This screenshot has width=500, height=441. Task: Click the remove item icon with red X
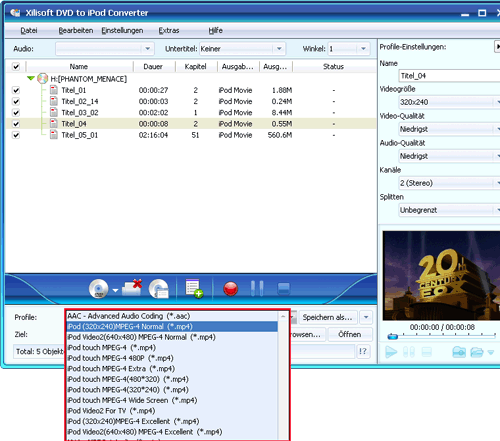click(132, 288)
